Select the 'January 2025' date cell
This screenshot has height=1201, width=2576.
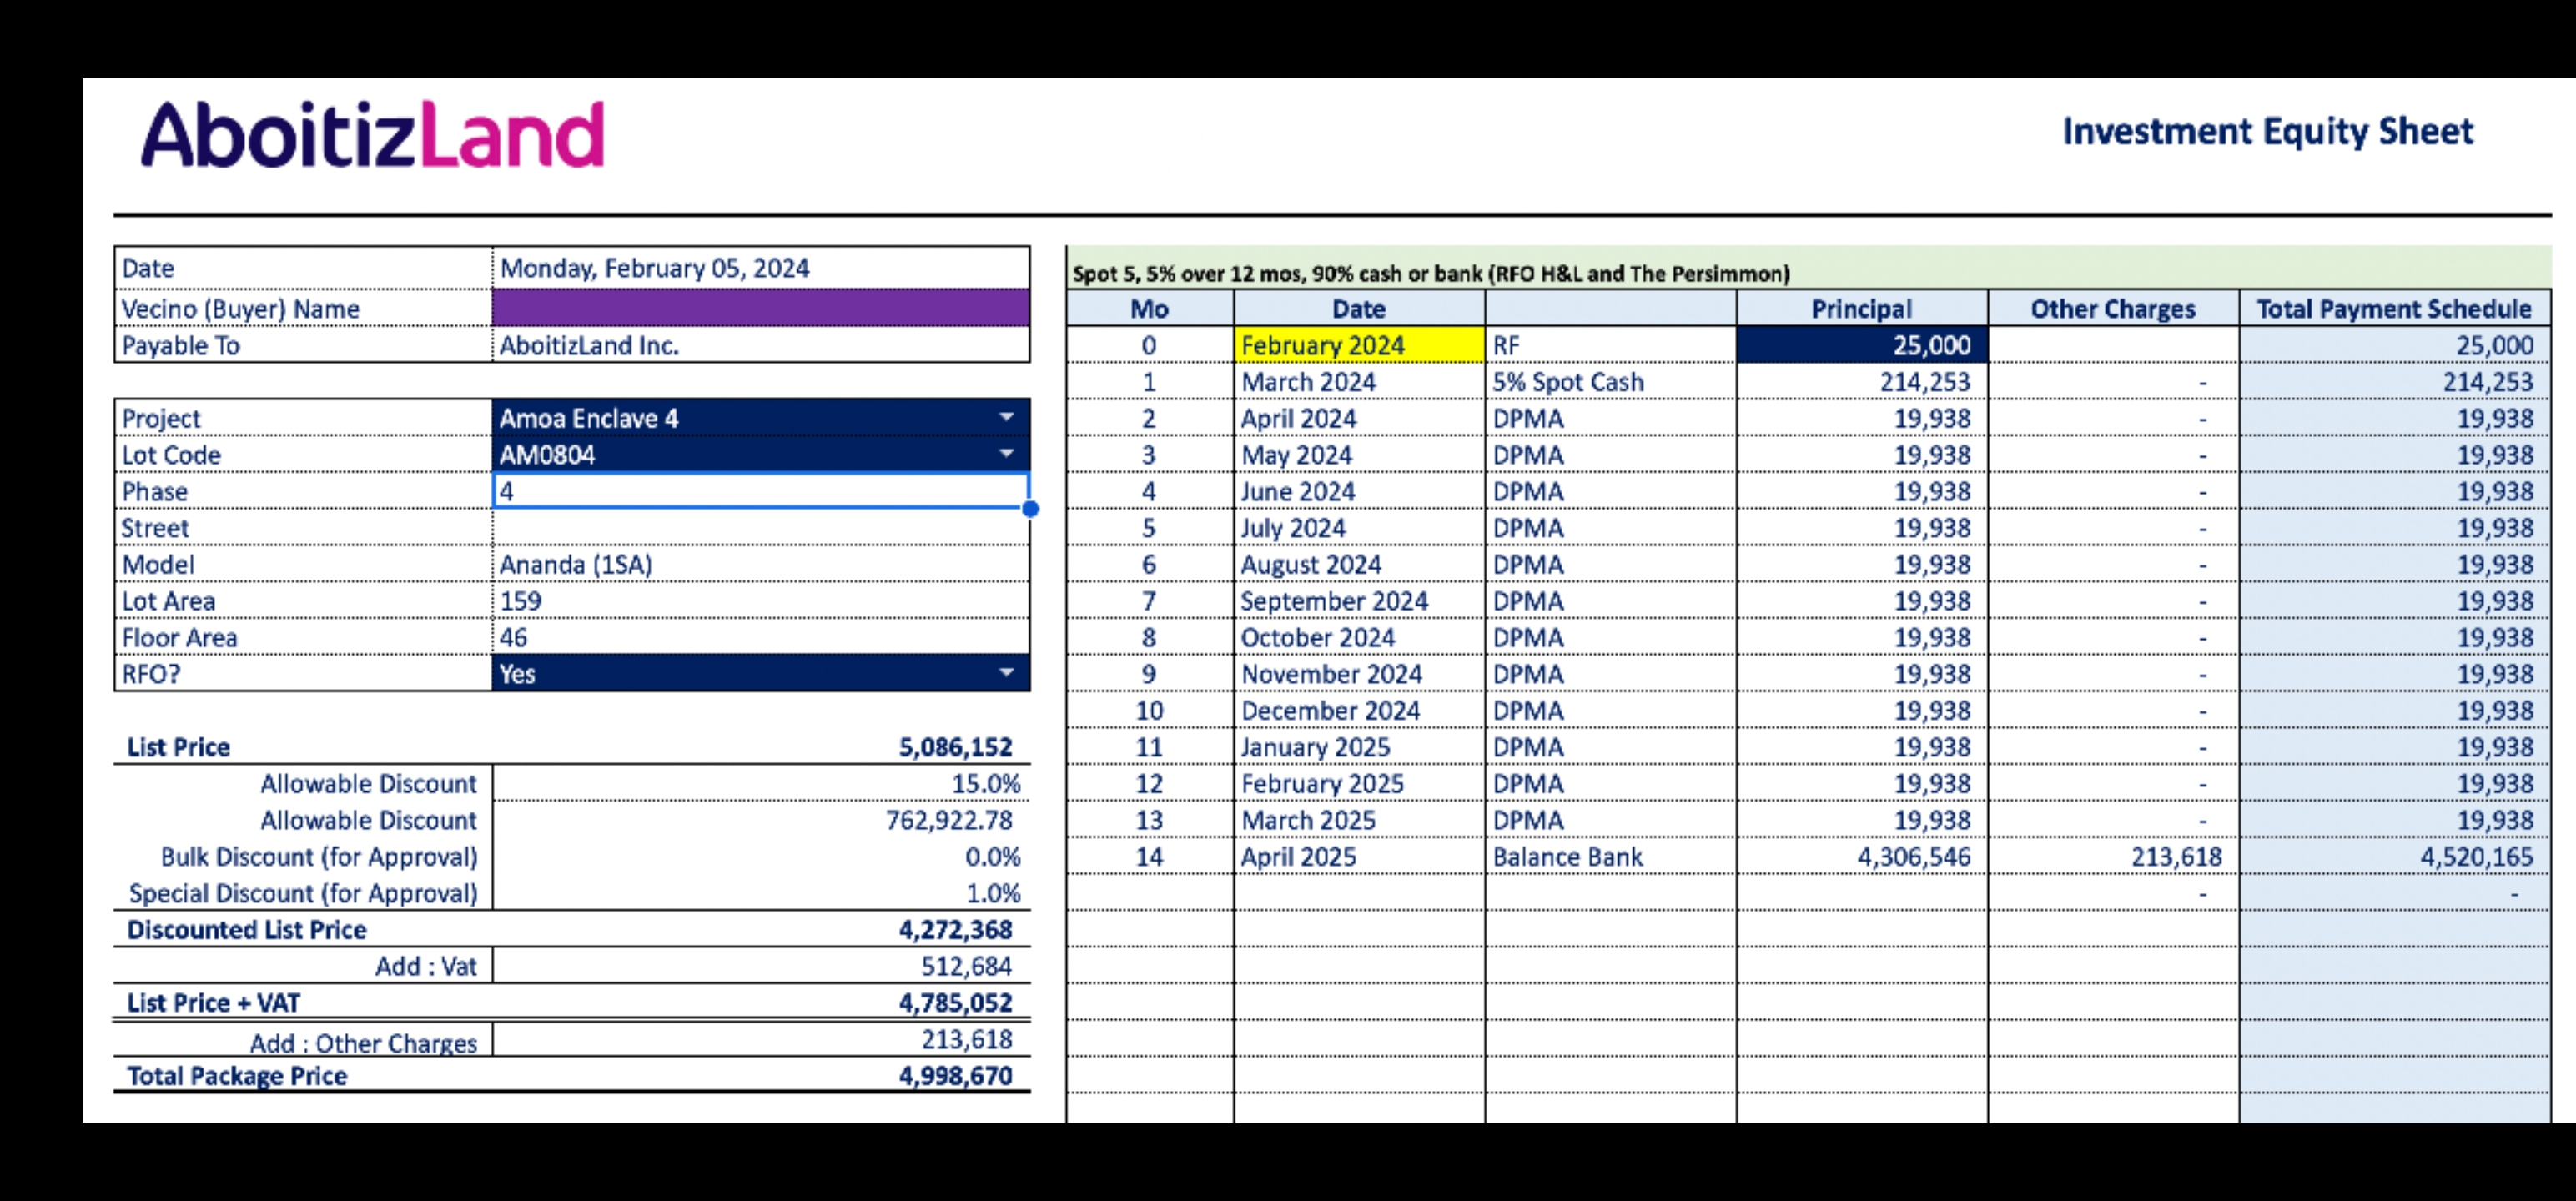tap(1359, 747)
